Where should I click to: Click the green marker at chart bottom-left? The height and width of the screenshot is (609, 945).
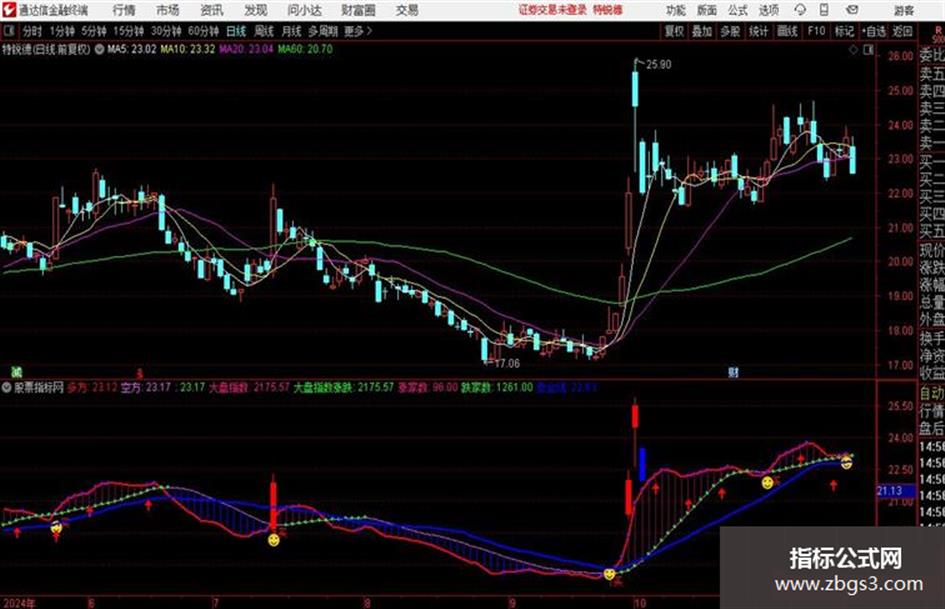click(17, 372)
